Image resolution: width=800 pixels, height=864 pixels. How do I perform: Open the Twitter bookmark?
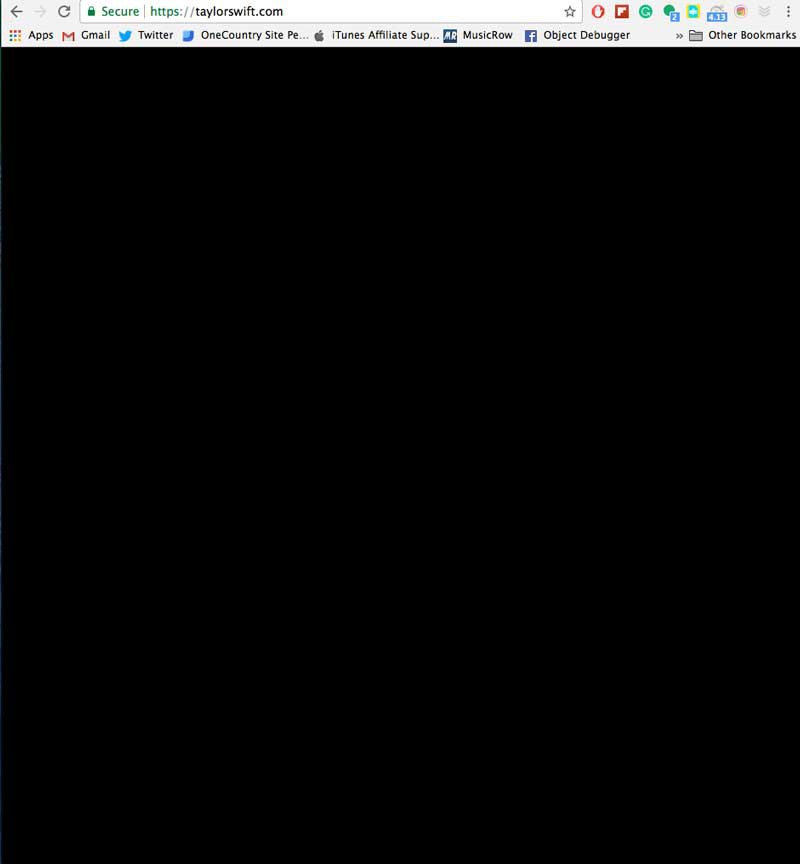tap(146, 35)
